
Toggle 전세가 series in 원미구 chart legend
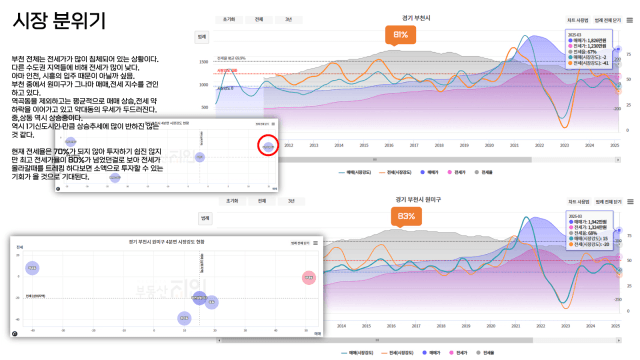tap(459, 353)
